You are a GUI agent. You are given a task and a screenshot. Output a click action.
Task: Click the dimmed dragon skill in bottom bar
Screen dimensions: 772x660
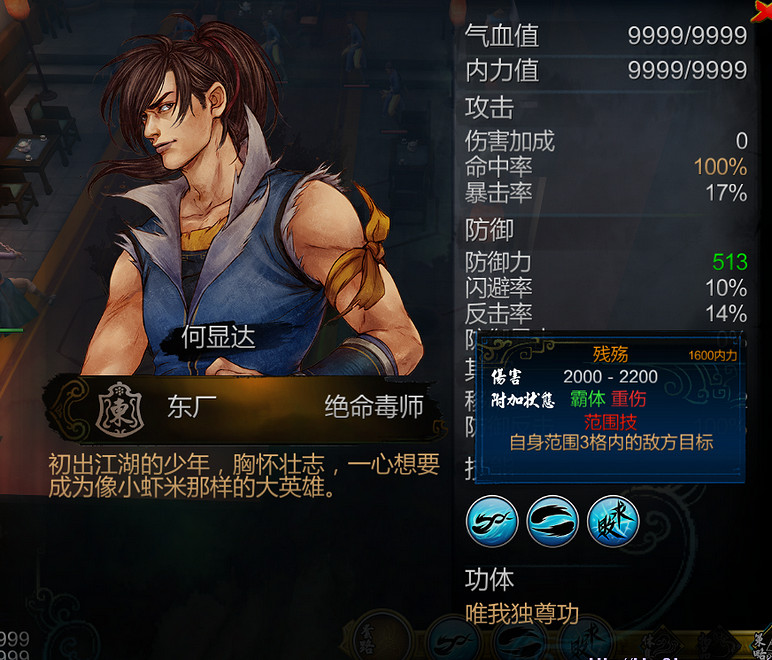(454, 639)
